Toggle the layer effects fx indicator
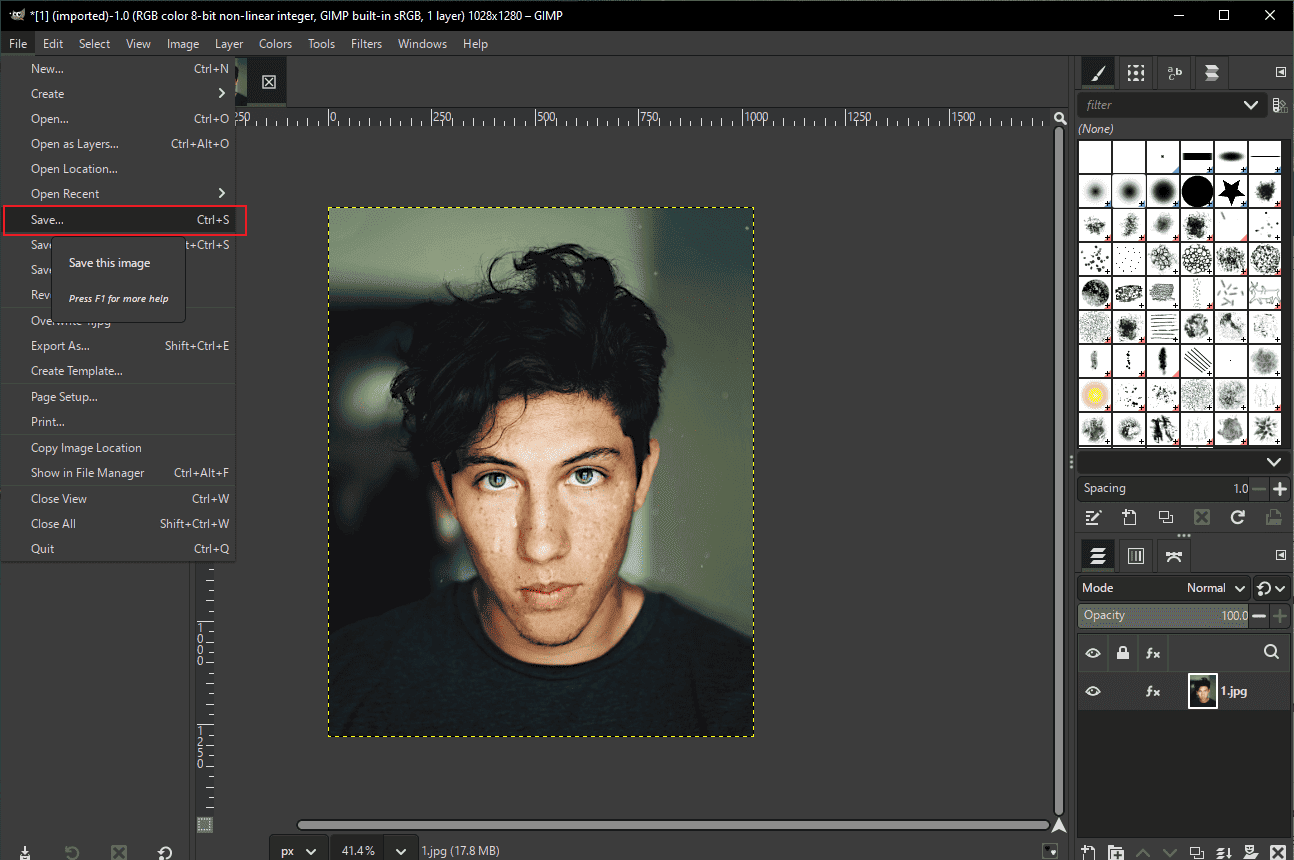 pos(1152,691)
